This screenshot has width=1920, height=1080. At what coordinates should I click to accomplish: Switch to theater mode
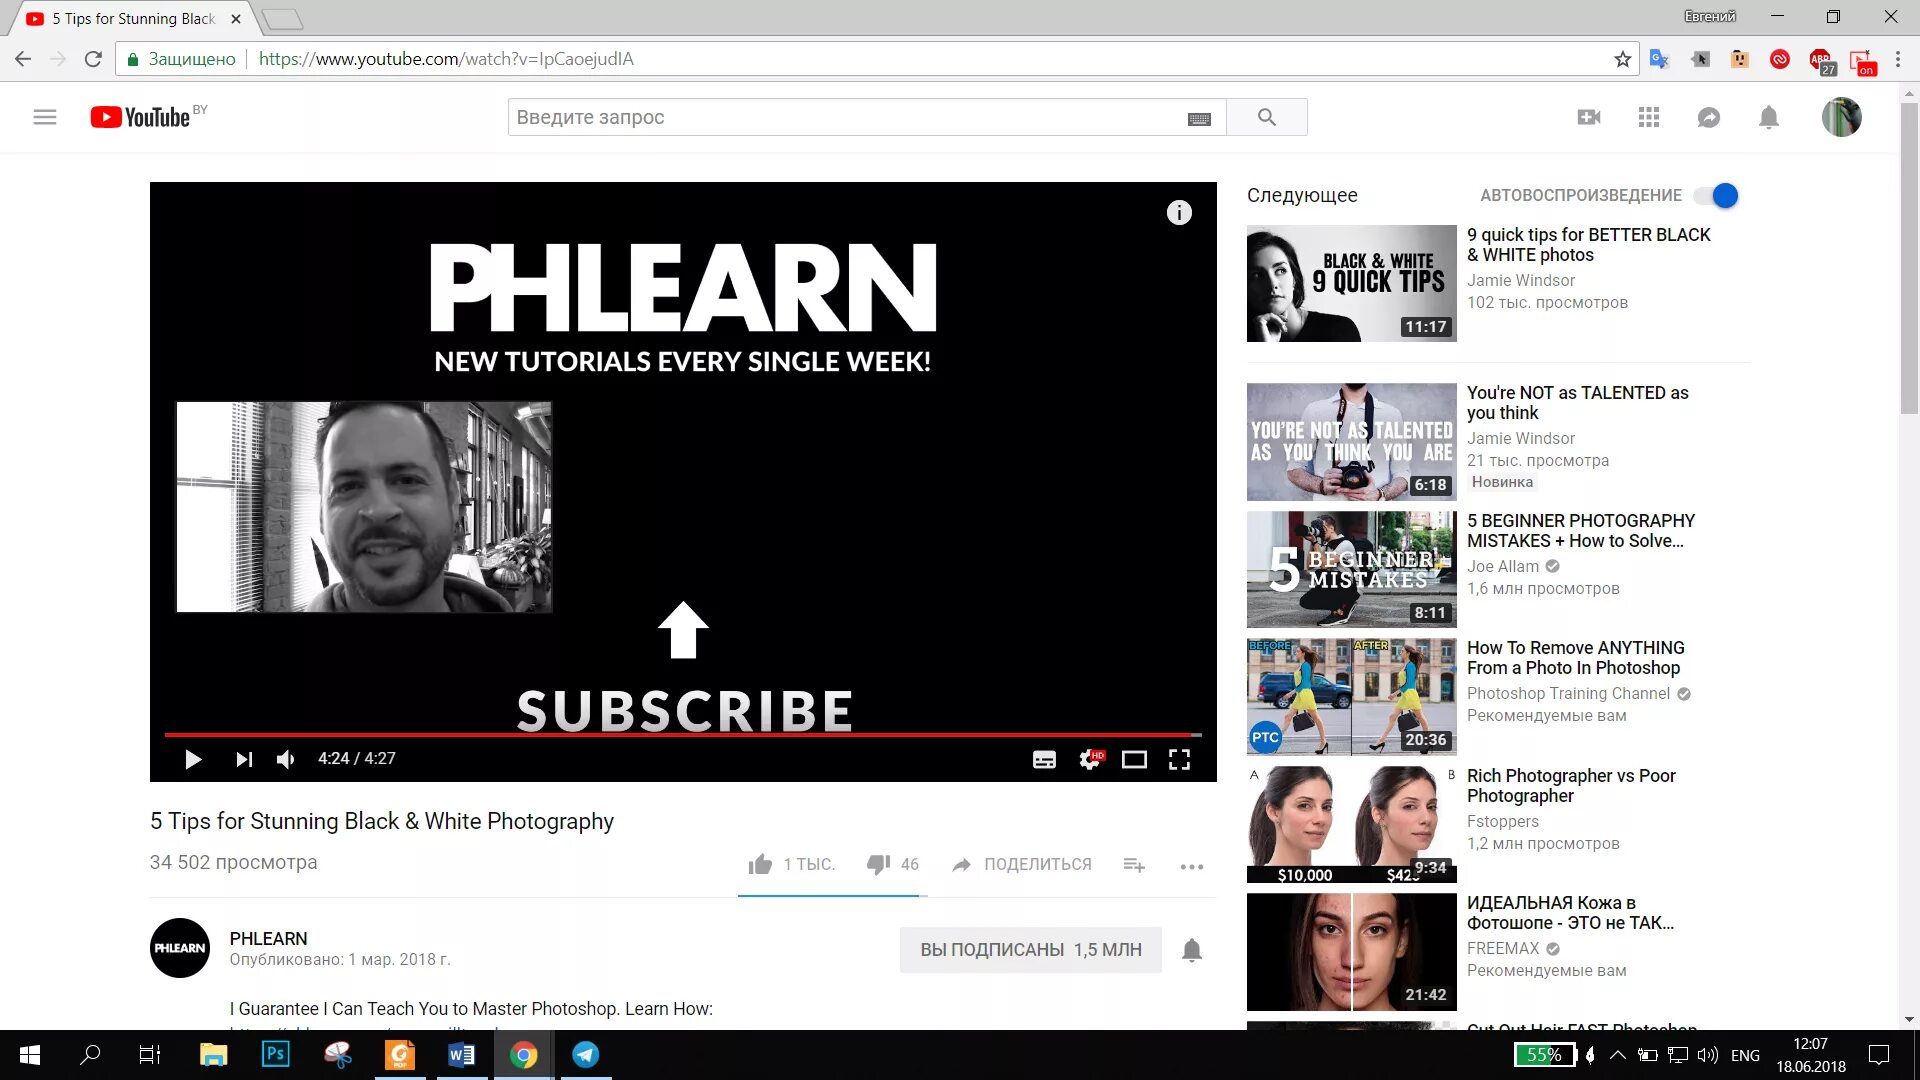pyautogui.click(x=1134, y=760)
